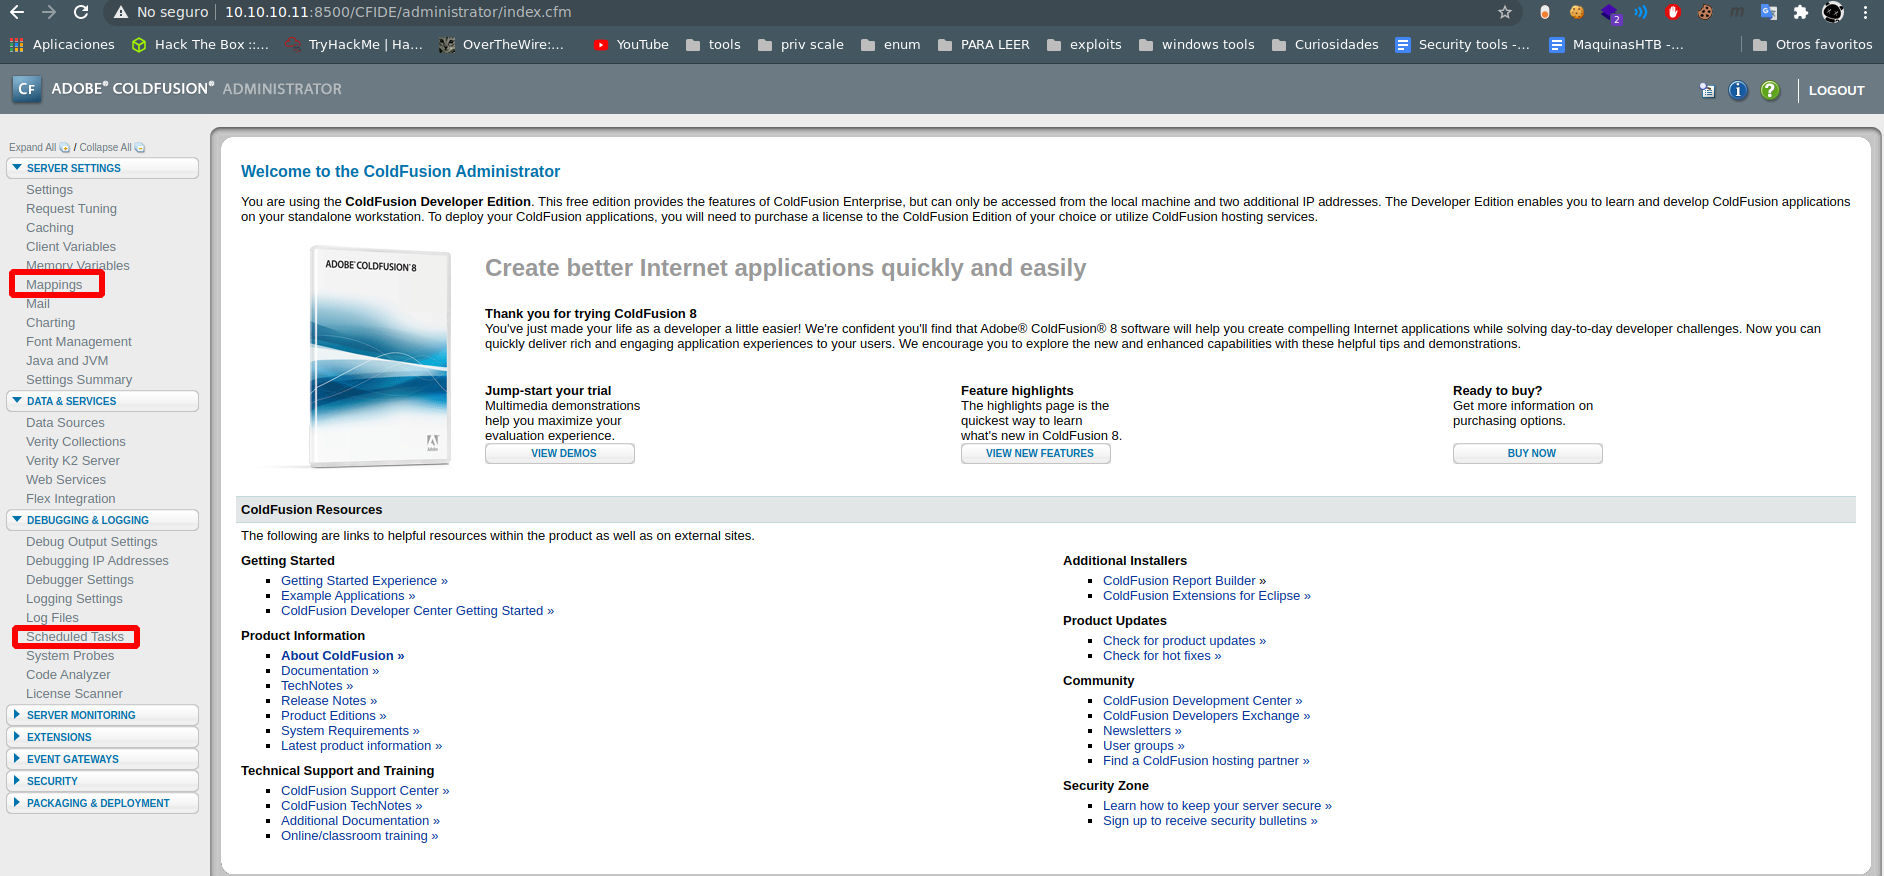Open the Hack The Box bookmark

200,44
